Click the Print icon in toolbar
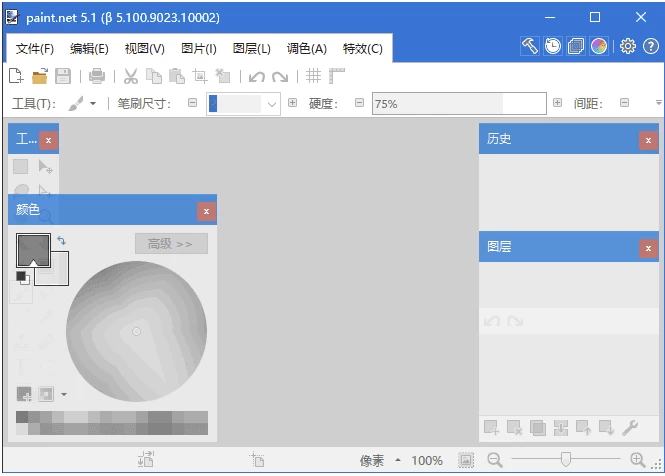Screen dimensions: 665x476 point(97,76)
